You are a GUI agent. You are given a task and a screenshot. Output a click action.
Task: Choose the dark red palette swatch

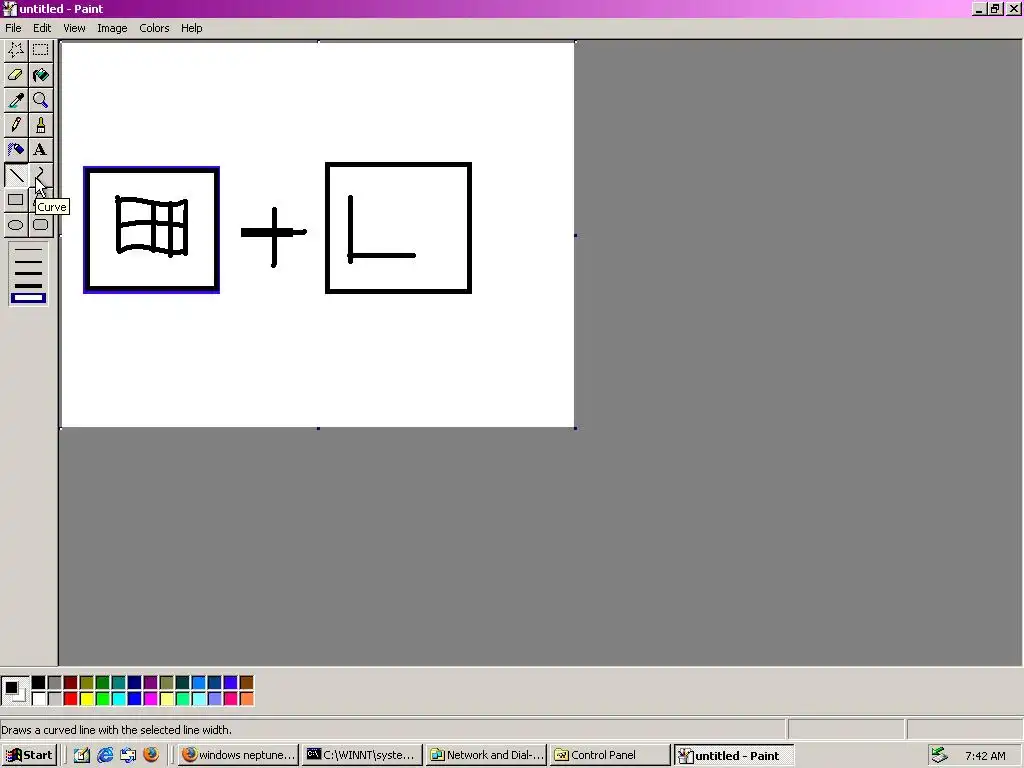[x=71, y=683]
